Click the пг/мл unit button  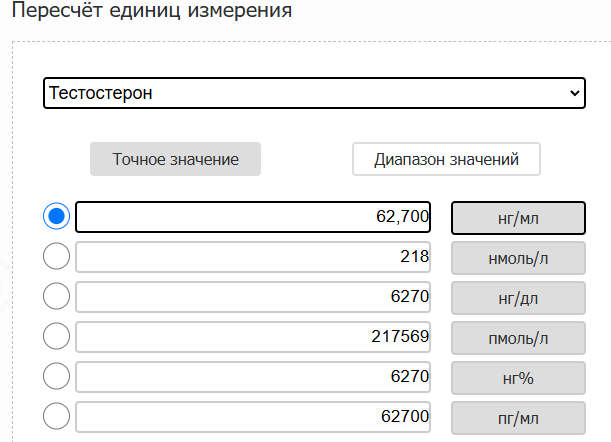click(518, 418)
